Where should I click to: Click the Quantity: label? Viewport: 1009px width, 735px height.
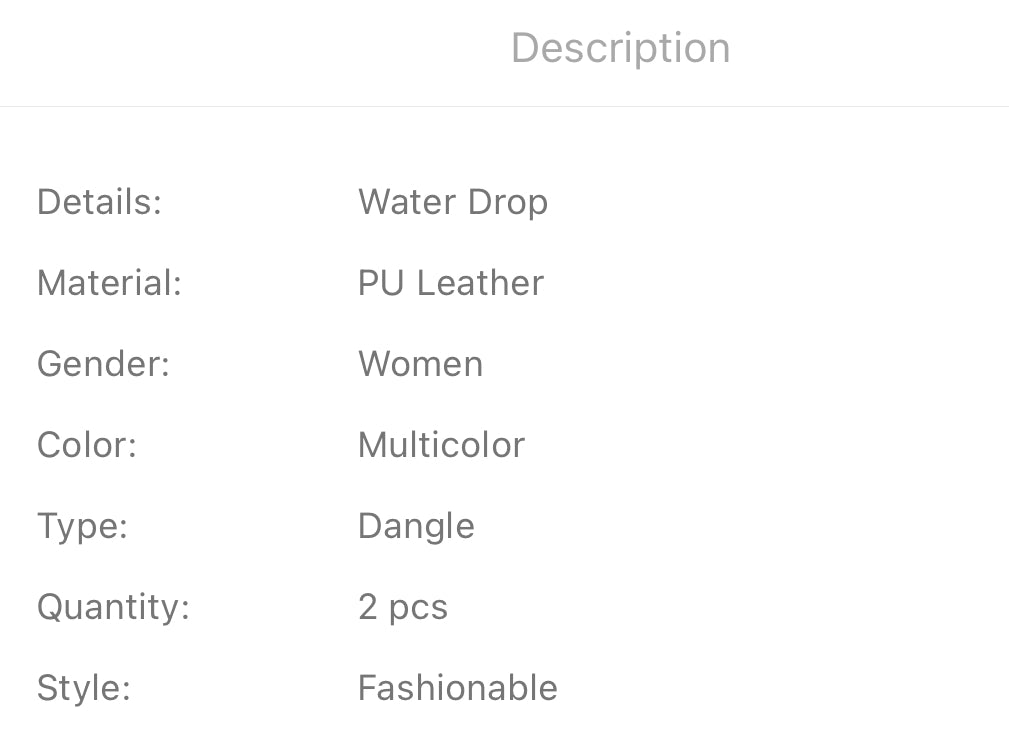[113, 607]
